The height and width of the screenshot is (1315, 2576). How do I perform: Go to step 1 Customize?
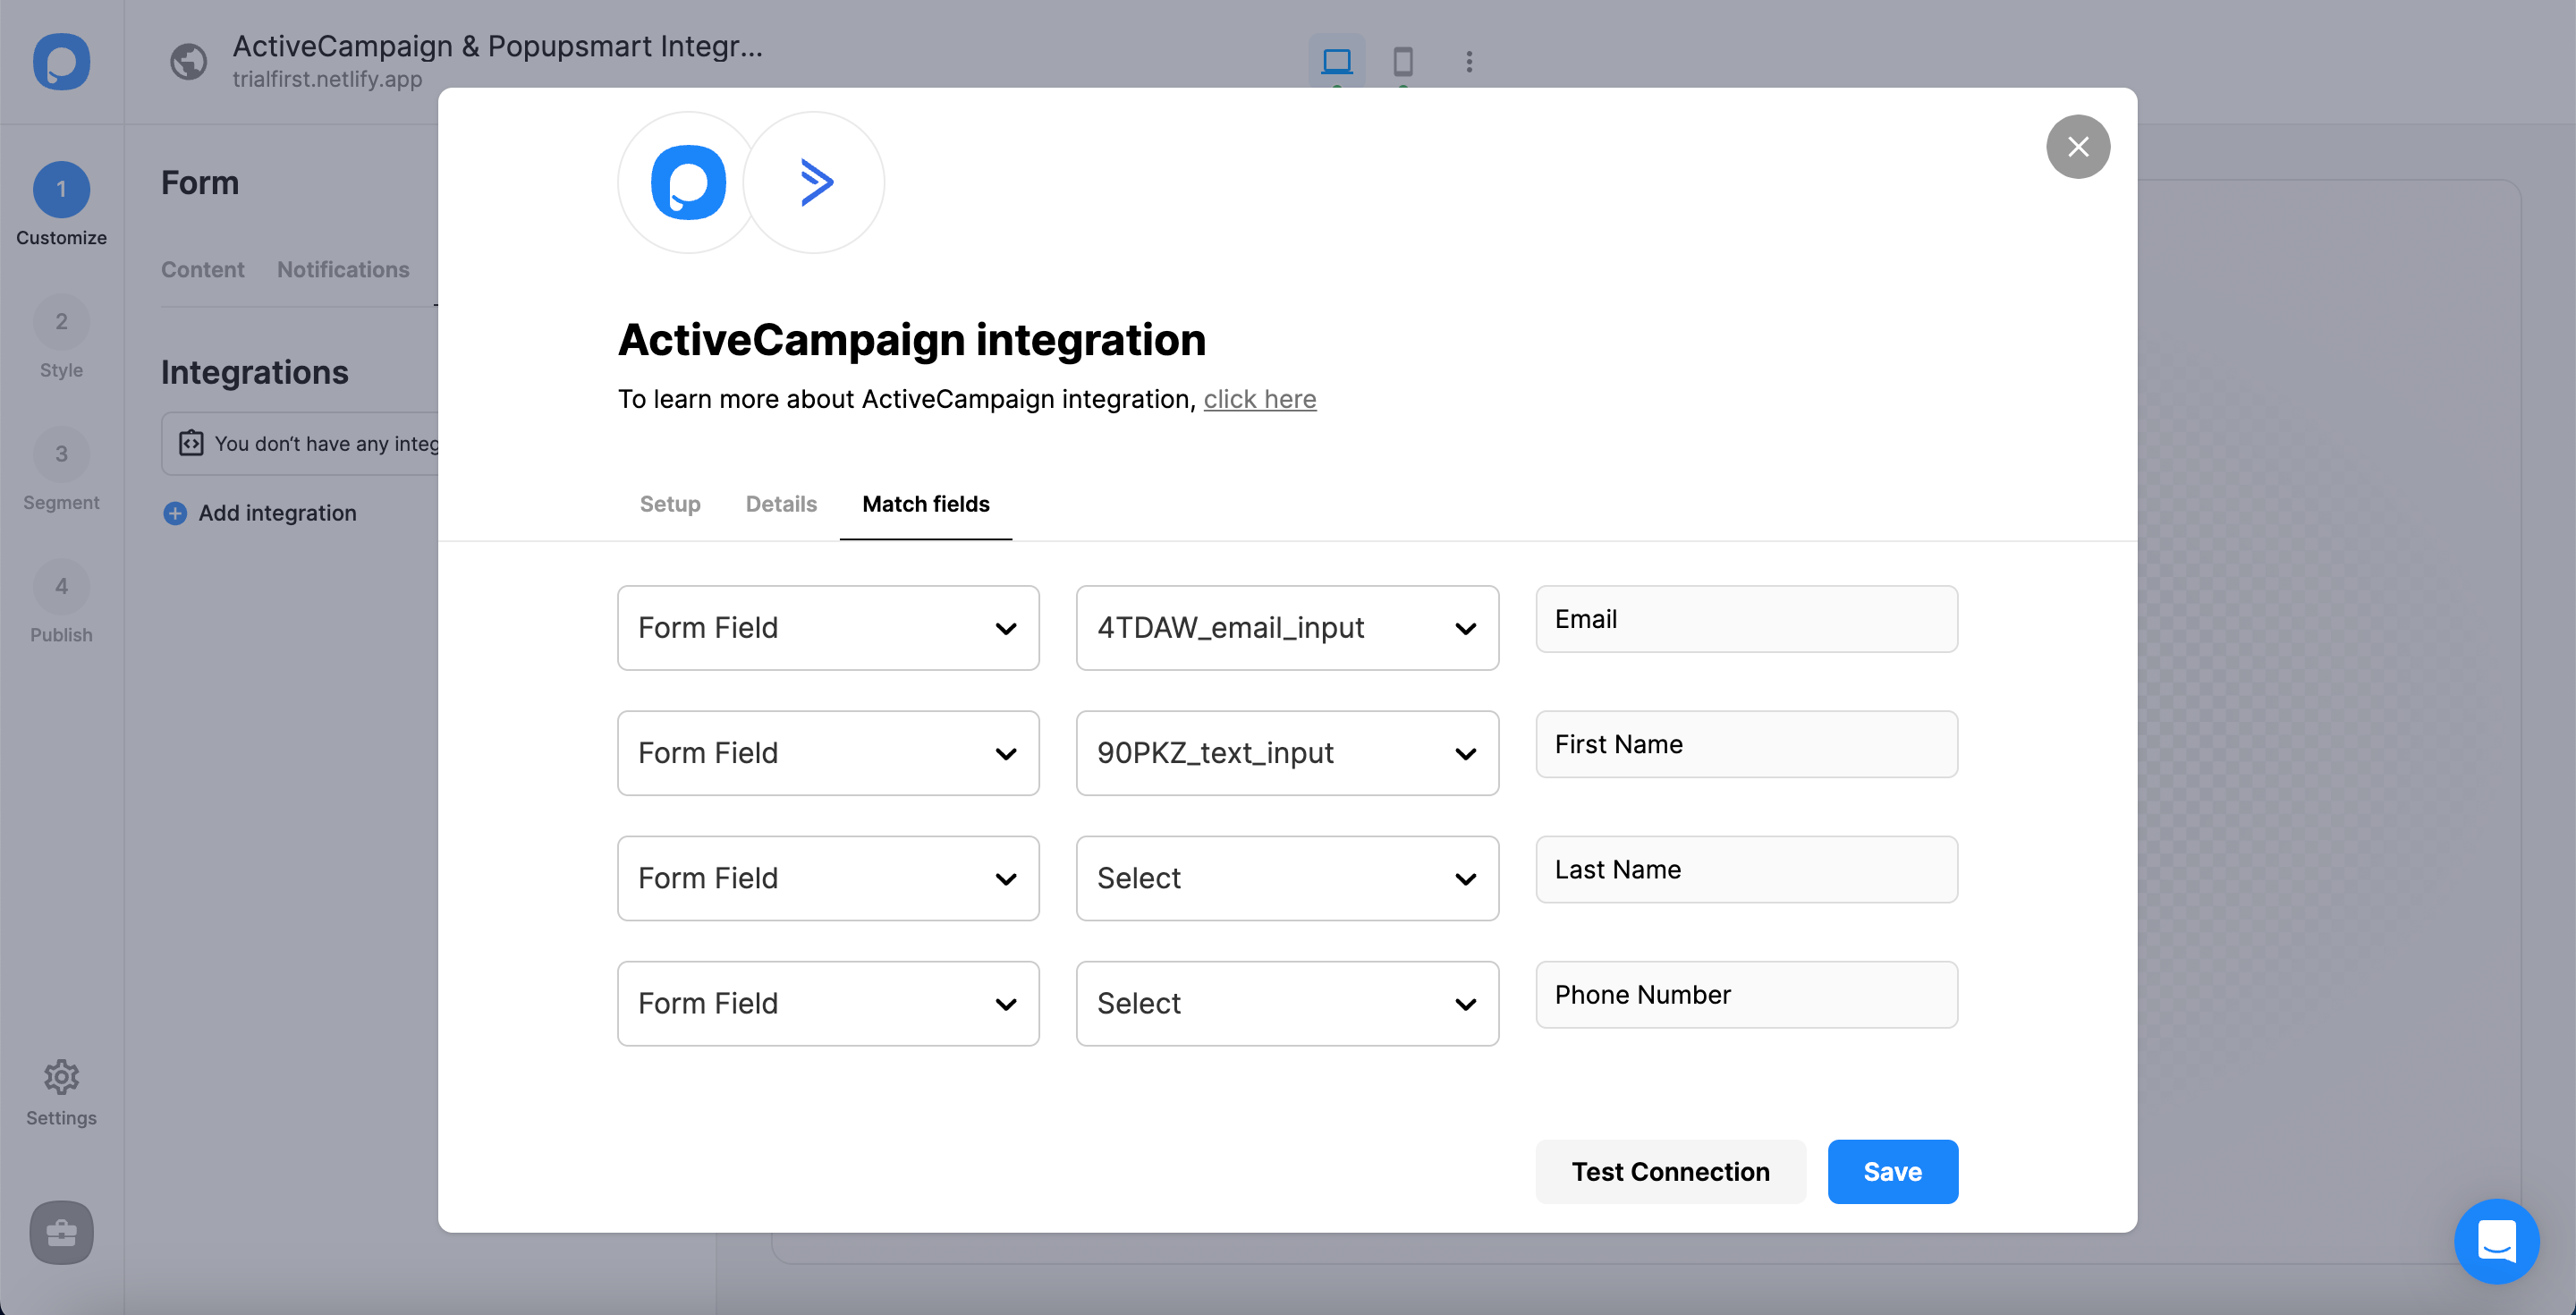pos(61,205)
